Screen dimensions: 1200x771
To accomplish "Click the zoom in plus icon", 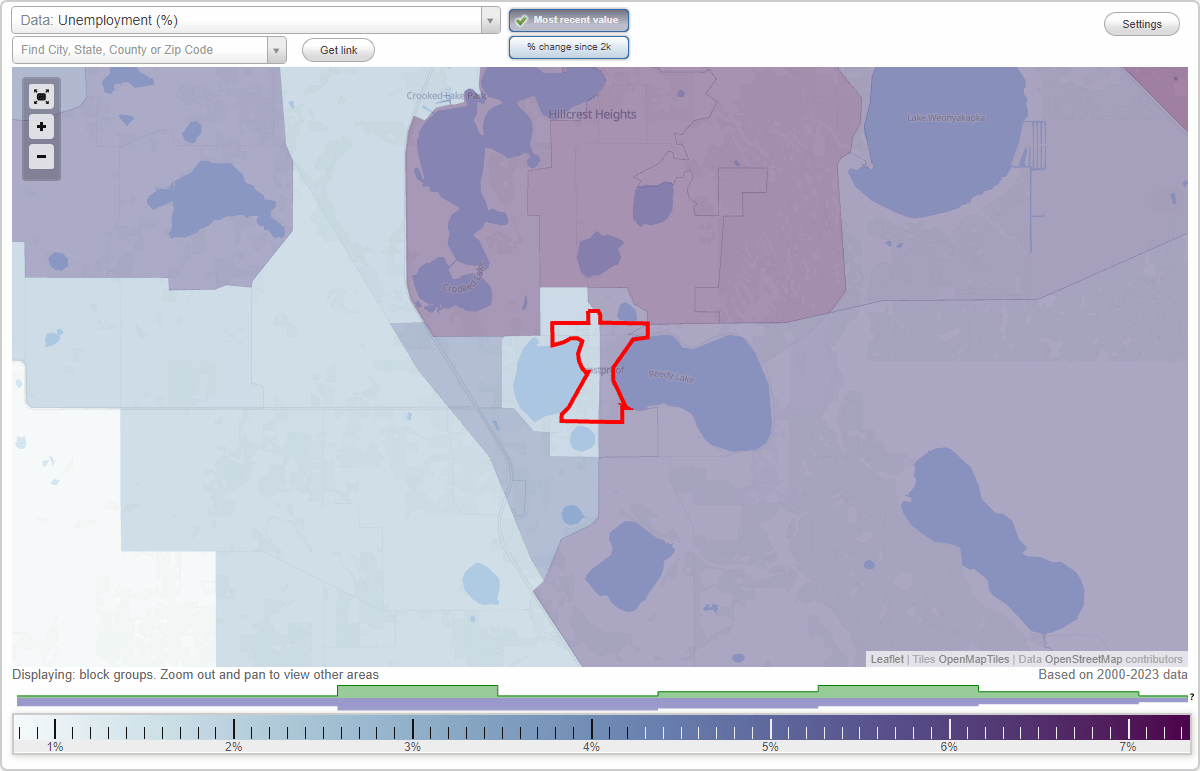I will point(41,127).
